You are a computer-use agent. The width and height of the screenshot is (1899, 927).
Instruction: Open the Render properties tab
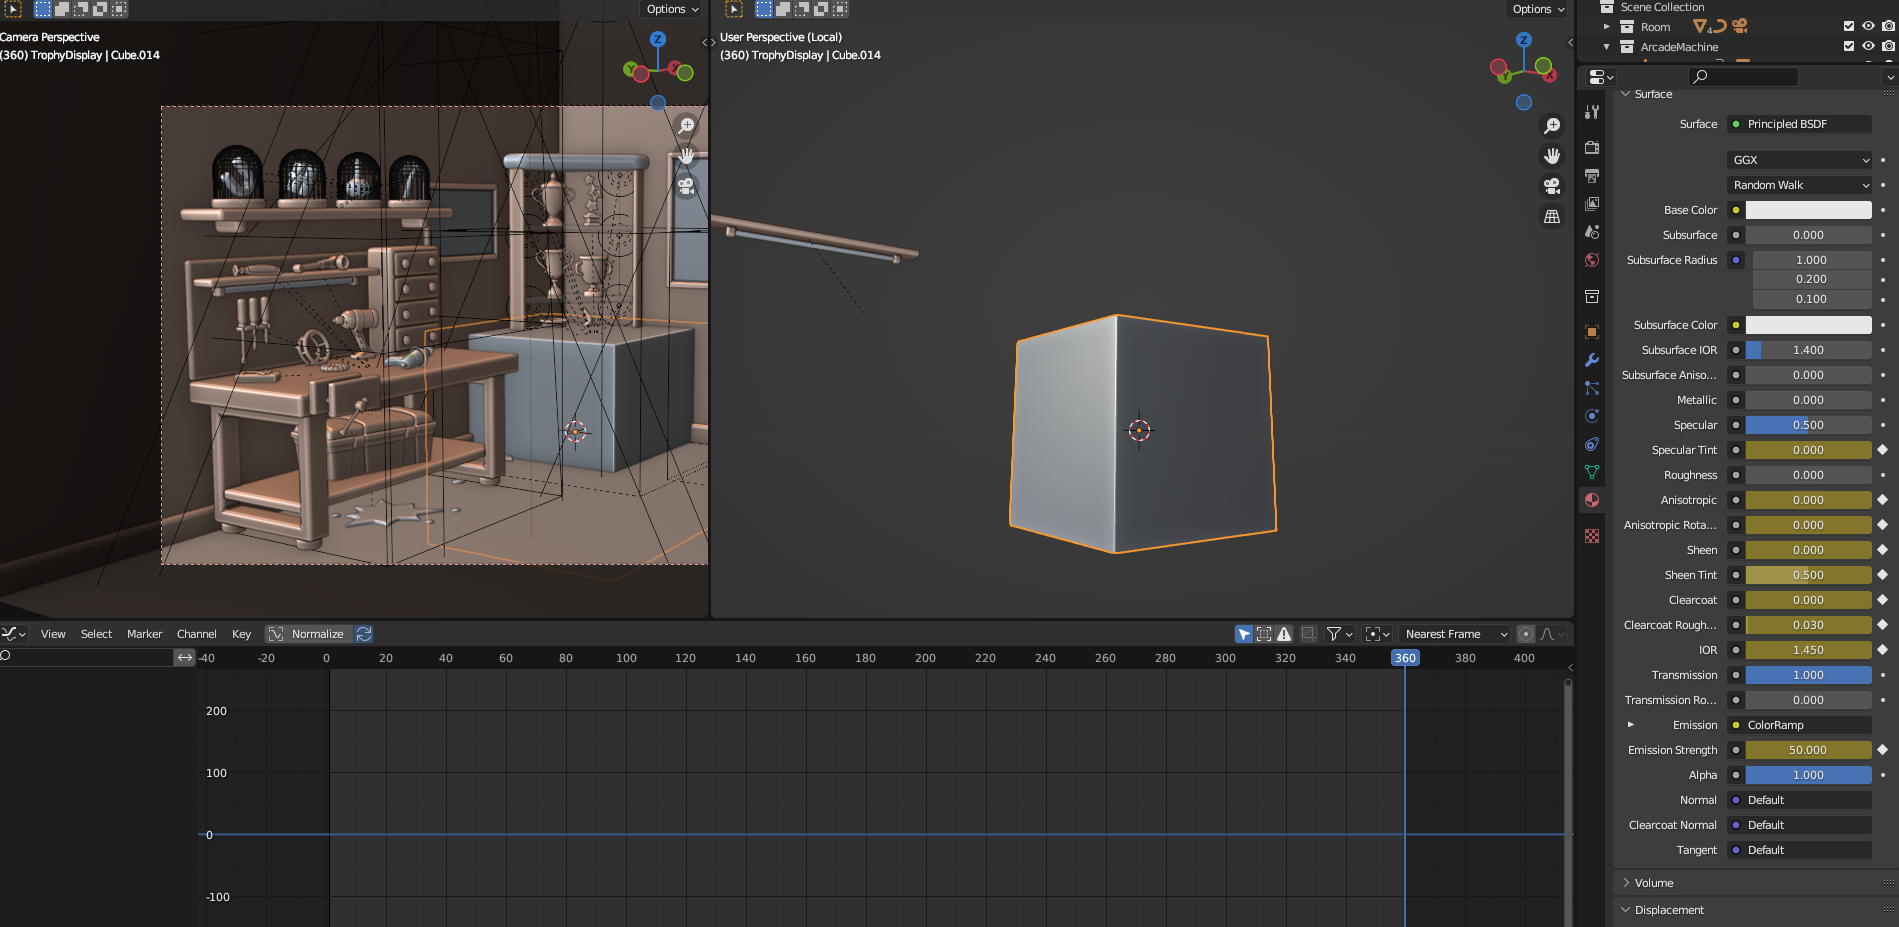pyautogui.click(x=1592, y=148)
